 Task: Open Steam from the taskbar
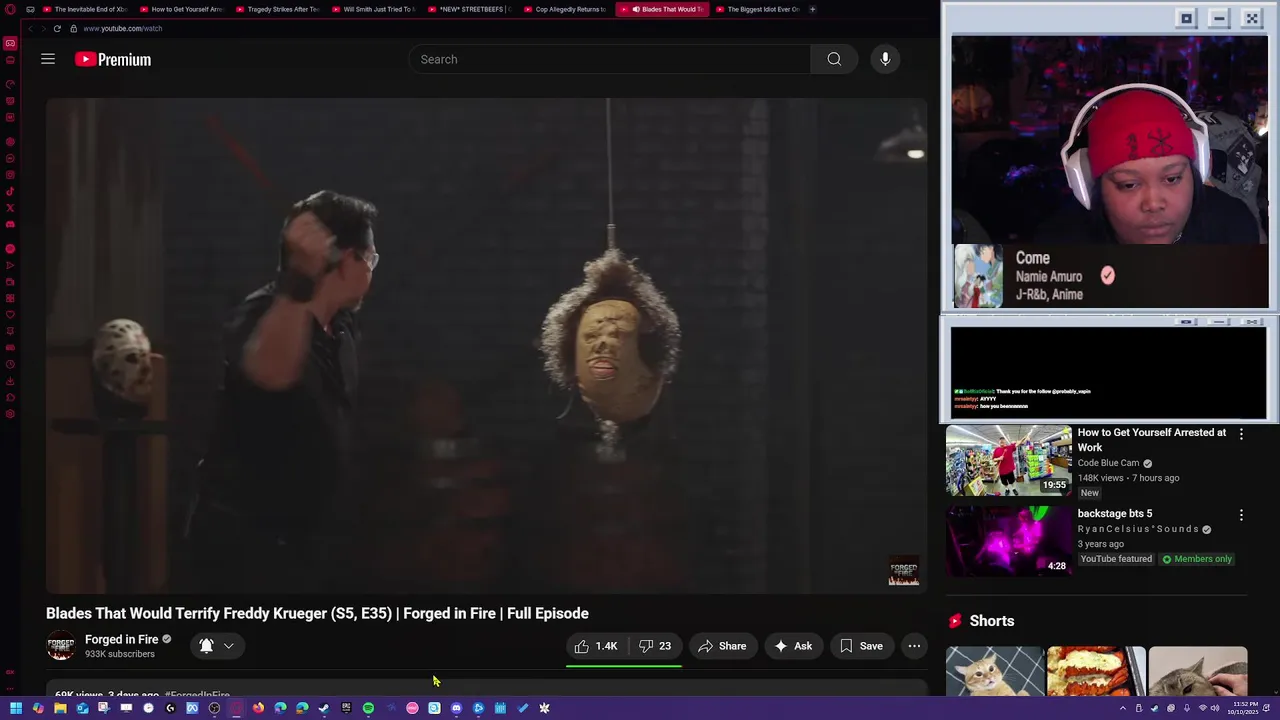point(324,708)
